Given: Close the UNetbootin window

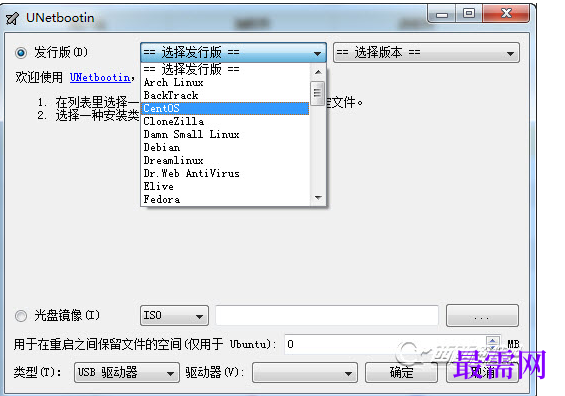Looking at the screenshot, I should click(x=506, y=14).
